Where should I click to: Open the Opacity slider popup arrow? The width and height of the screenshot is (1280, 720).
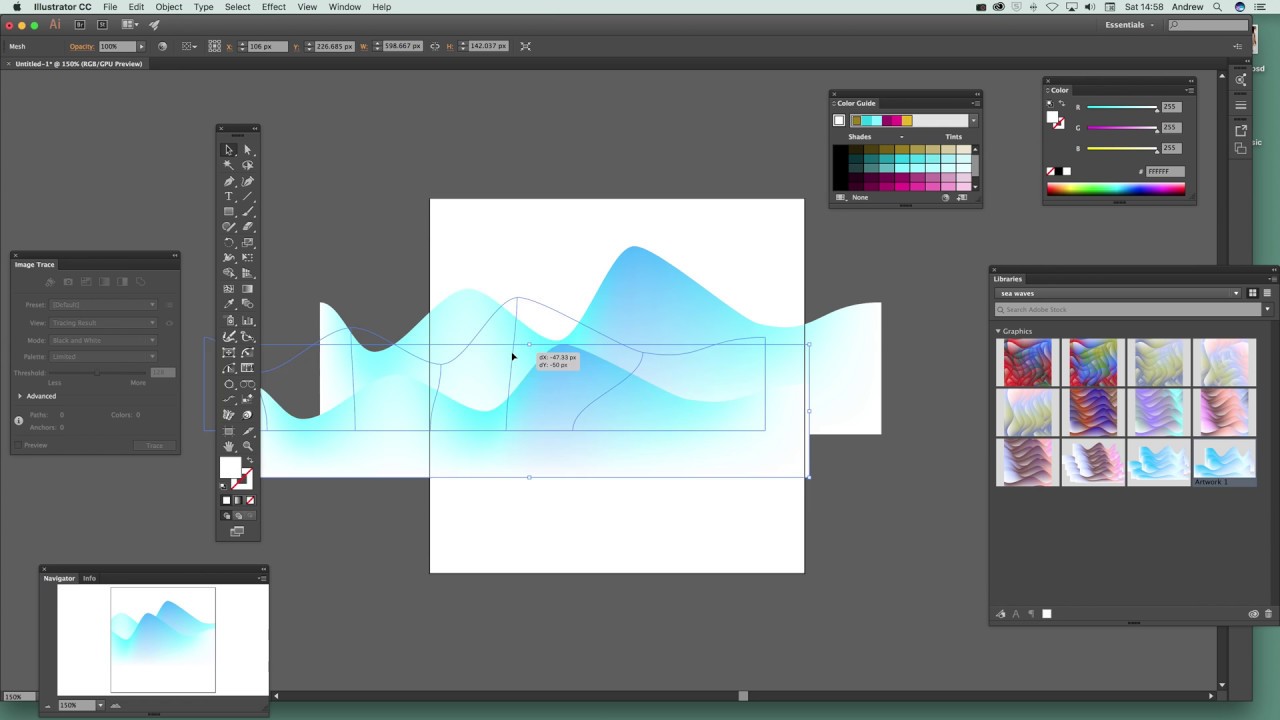141,46
